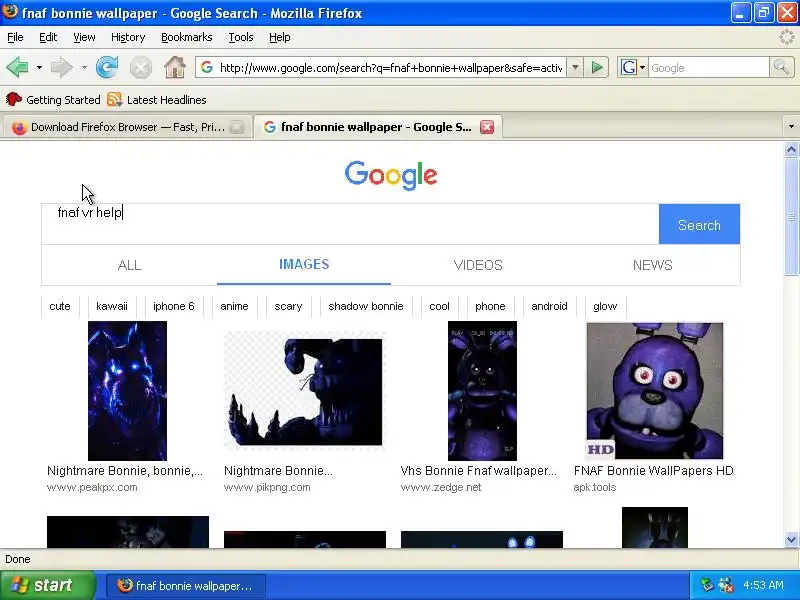Click the blue Search button

[x=699, y=224]
